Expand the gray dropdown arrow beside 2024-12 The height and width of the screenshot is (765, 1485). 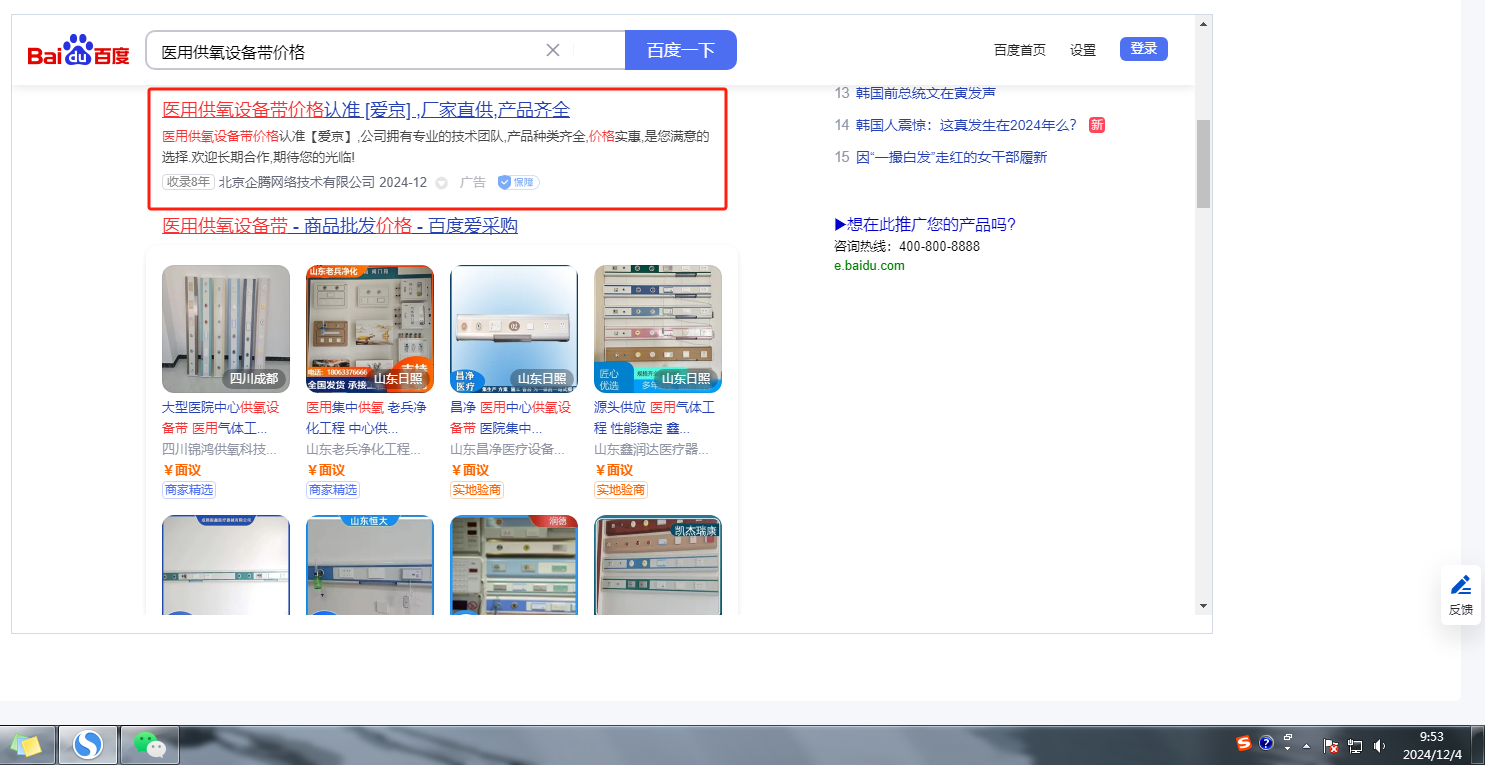[x=441, y=183]
